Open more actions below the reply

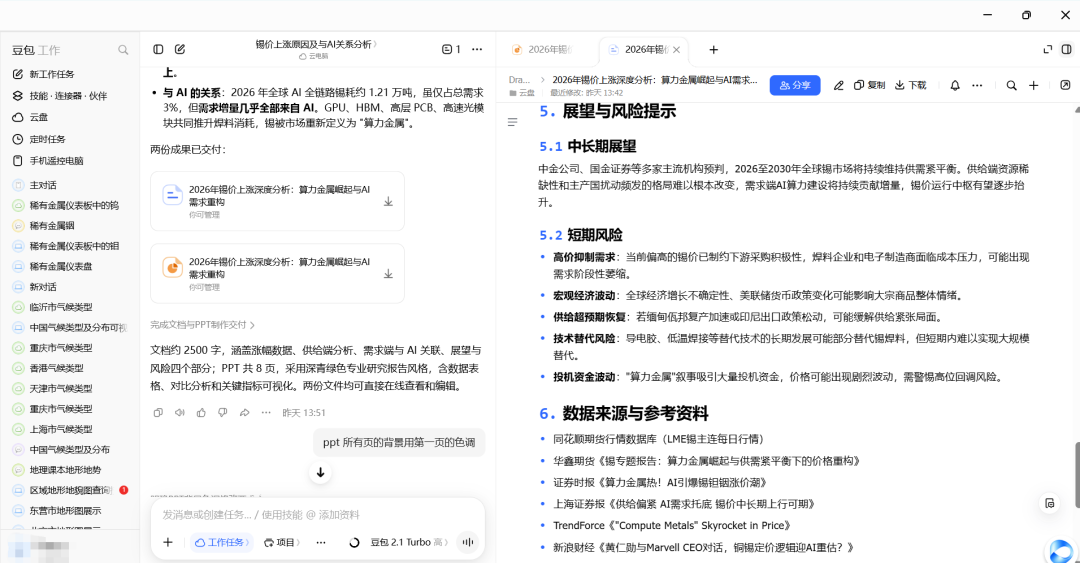point(266,413)
